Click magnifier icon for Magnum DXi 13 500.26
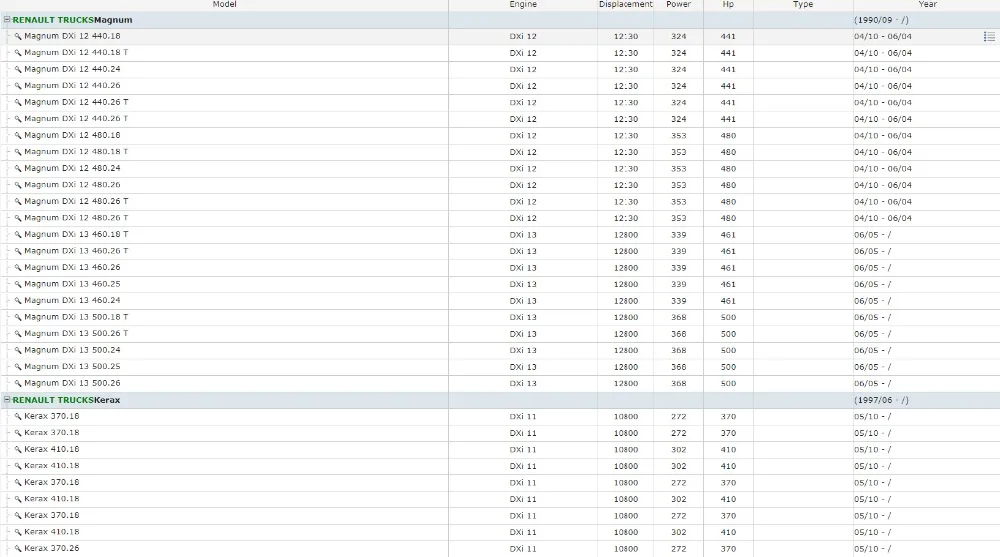 point(18,384)
